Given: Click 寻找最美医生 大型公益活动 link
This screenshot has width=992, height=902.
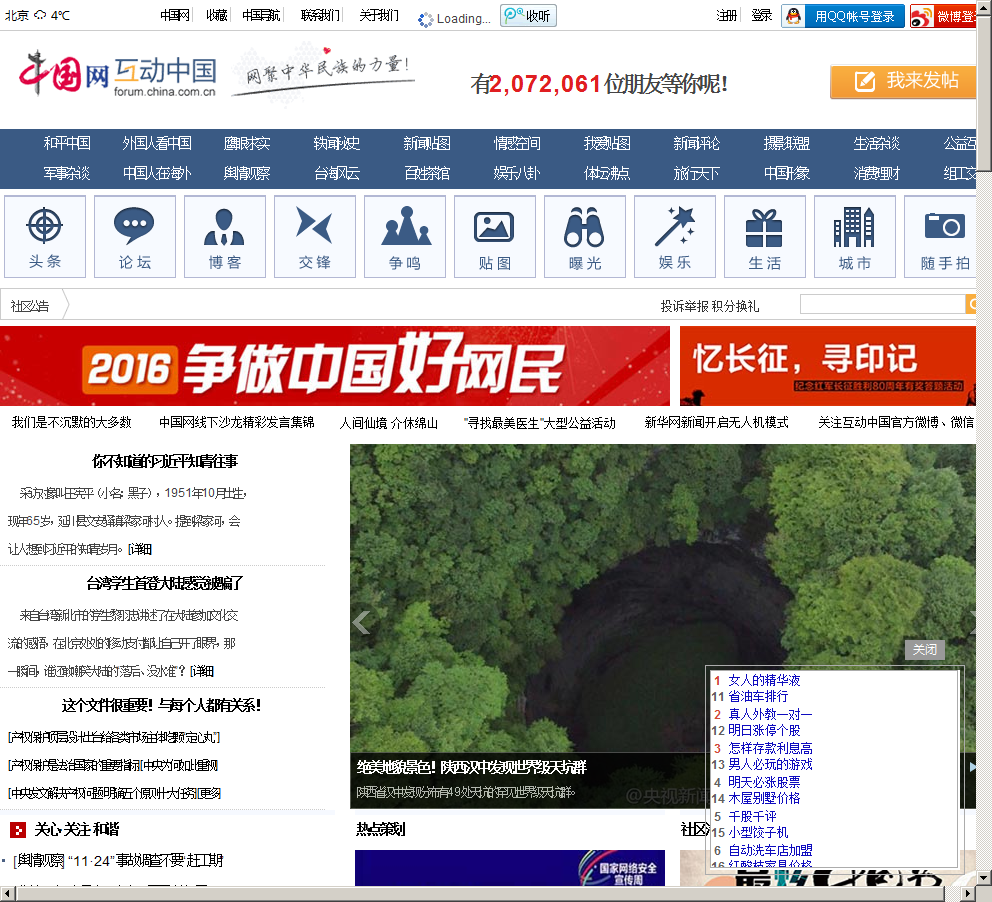Looking at the screenshot, I should click(x=540, y=423).
